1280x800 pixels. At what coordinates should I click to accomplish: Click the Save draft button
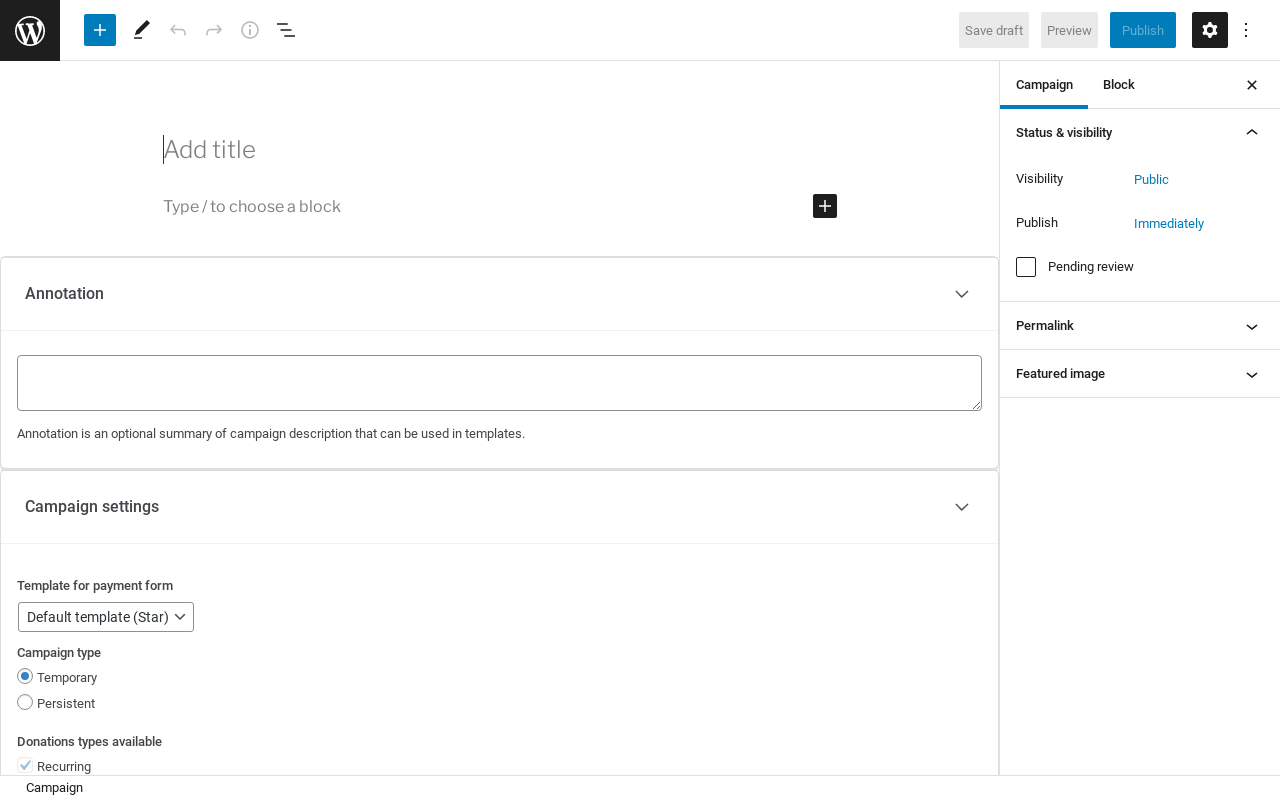(994, 30)
